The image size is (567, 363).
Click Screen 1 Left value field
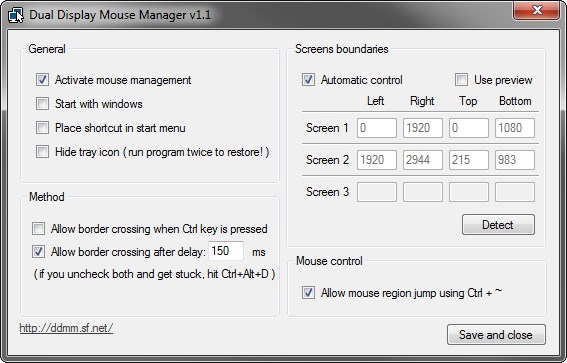(377, 128)
